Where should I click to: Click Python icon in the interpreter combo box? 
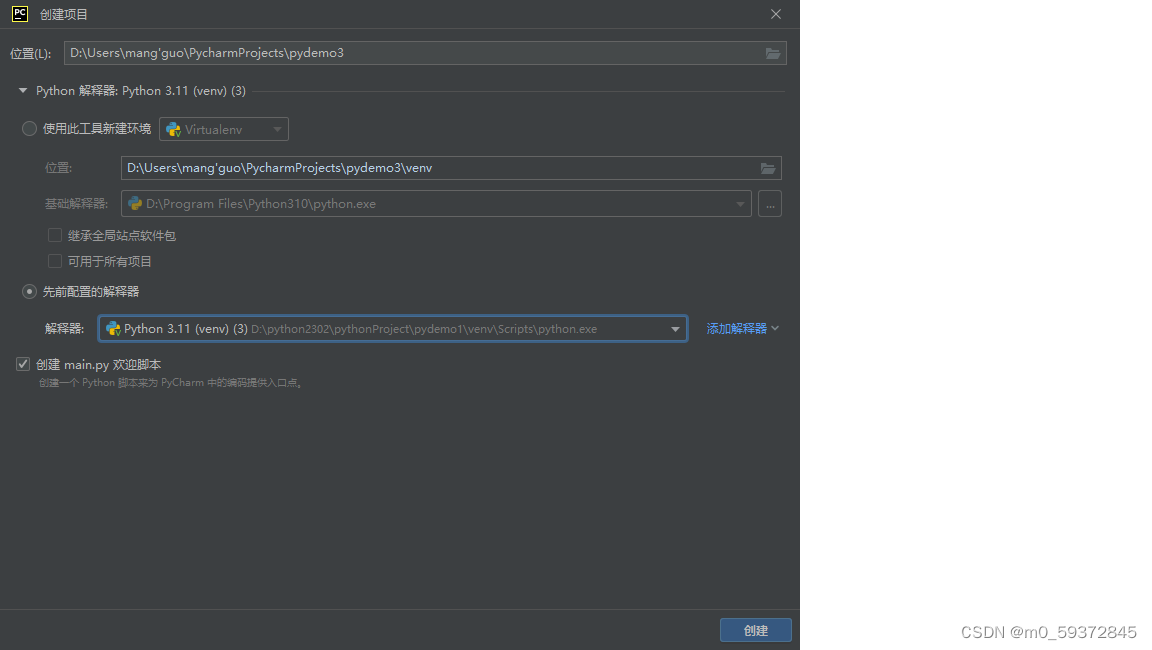pyautogui.click(x=113, y=328)
